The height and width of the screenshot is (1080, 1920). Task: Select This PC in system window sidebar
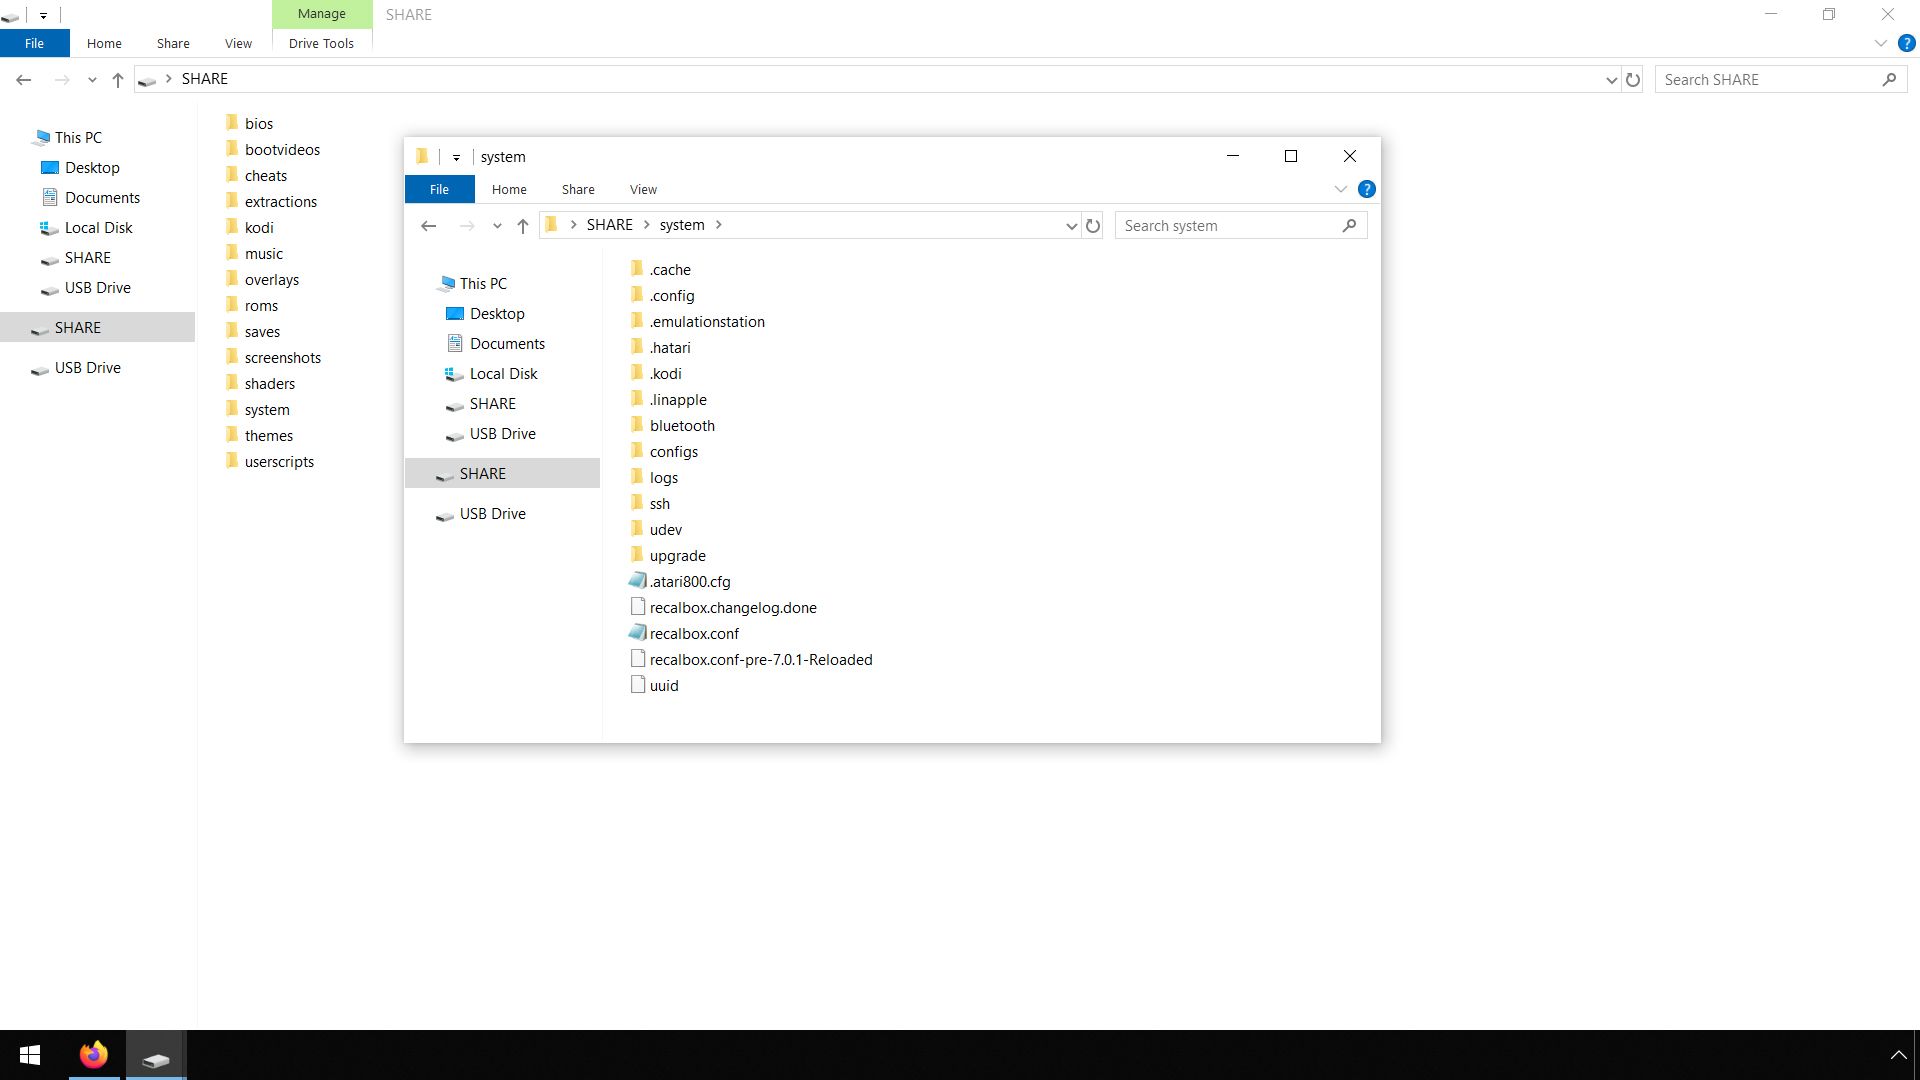(483, 283)
